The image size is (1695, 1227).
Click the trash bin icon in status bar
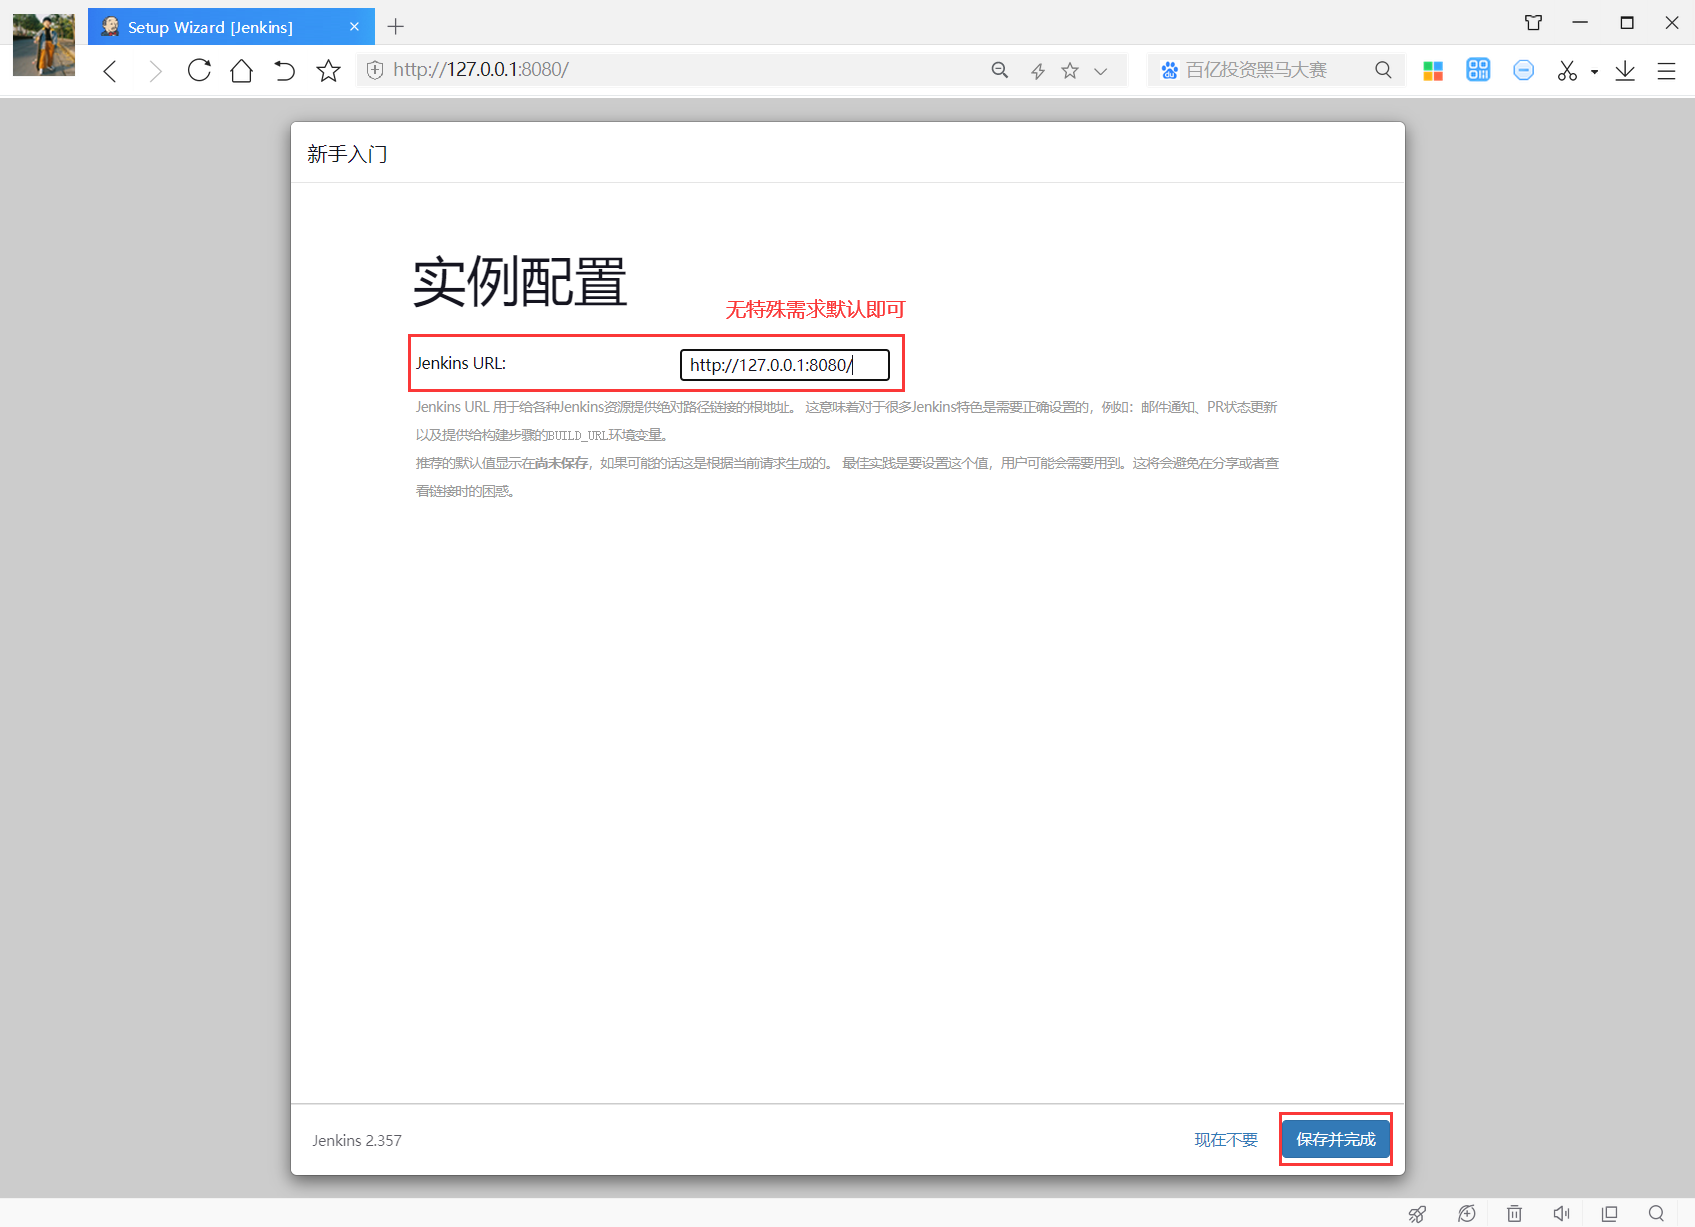pyautogui.click(x=1515, y=1213)
